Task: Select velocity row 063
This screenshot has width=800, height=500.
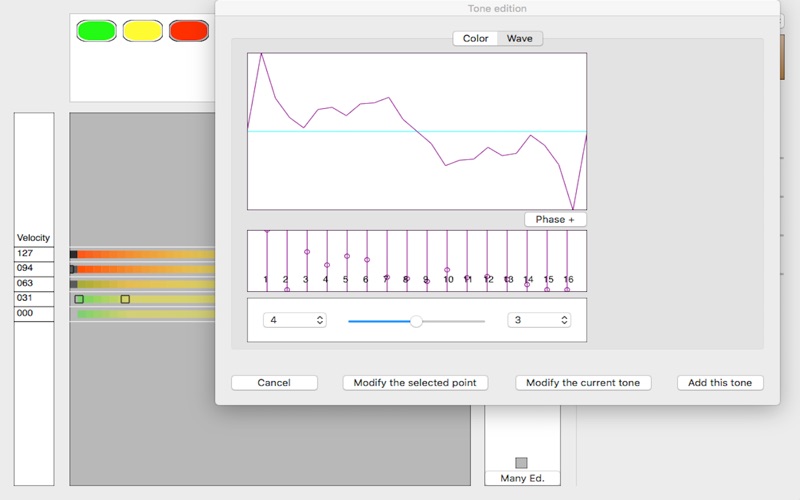Action: [x=34, y=283]
